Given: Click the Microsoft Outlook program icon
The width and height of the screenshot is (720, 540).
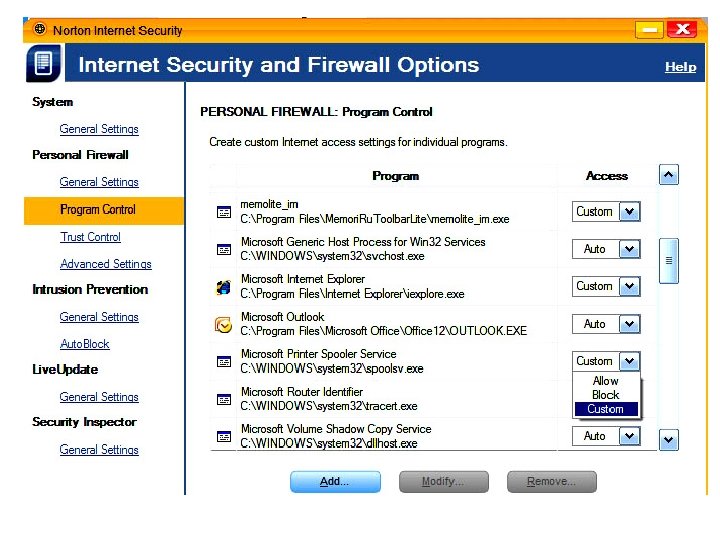Looking at the screenshot, I should tap(224, 325).
